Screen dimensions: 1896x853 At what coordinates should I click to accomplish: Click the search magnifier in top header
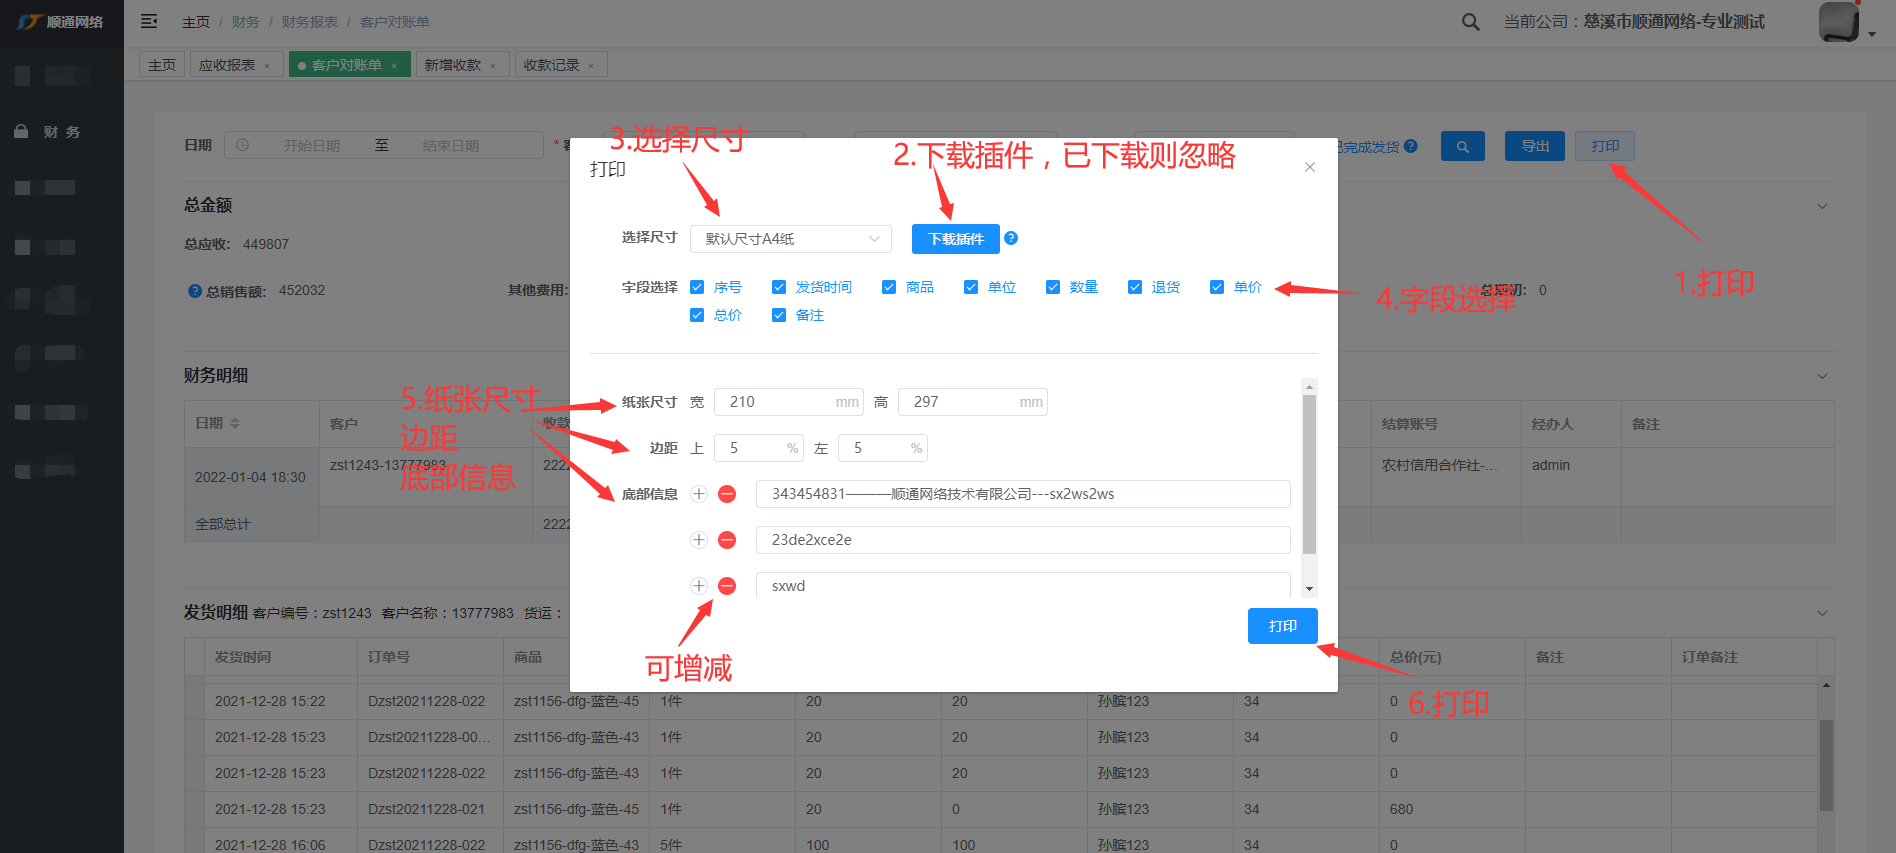pyautogui.click(x=1470, y=22)
